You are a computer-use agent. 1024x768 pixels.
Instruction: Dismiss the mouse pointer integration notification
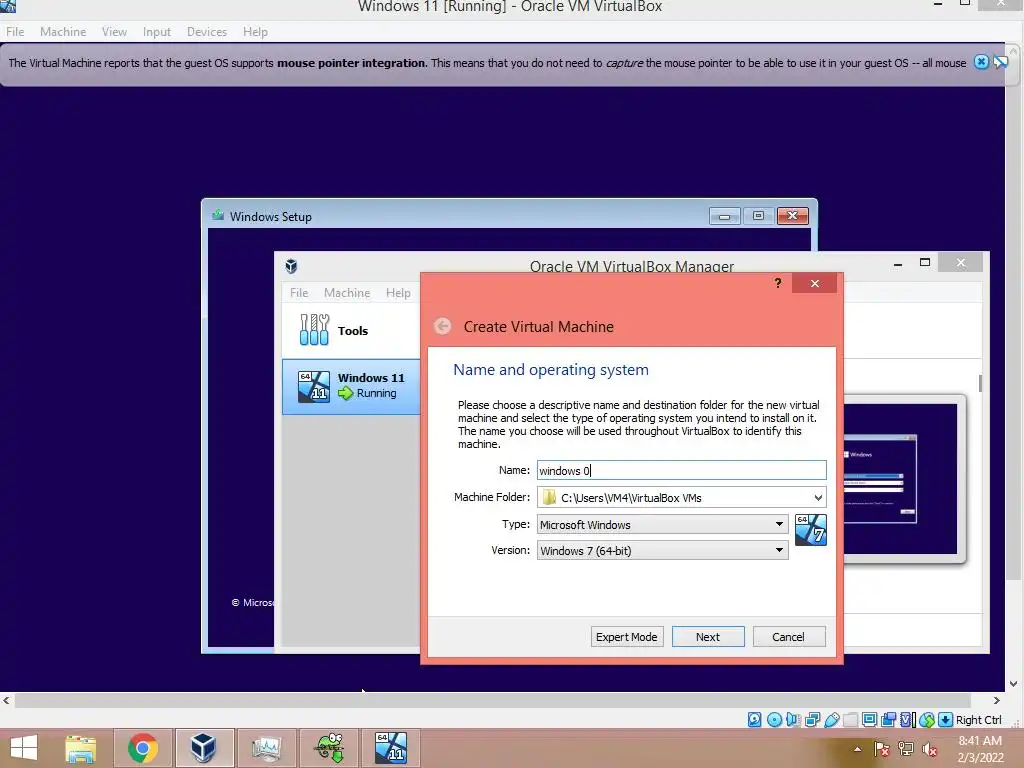click(981, 62)
